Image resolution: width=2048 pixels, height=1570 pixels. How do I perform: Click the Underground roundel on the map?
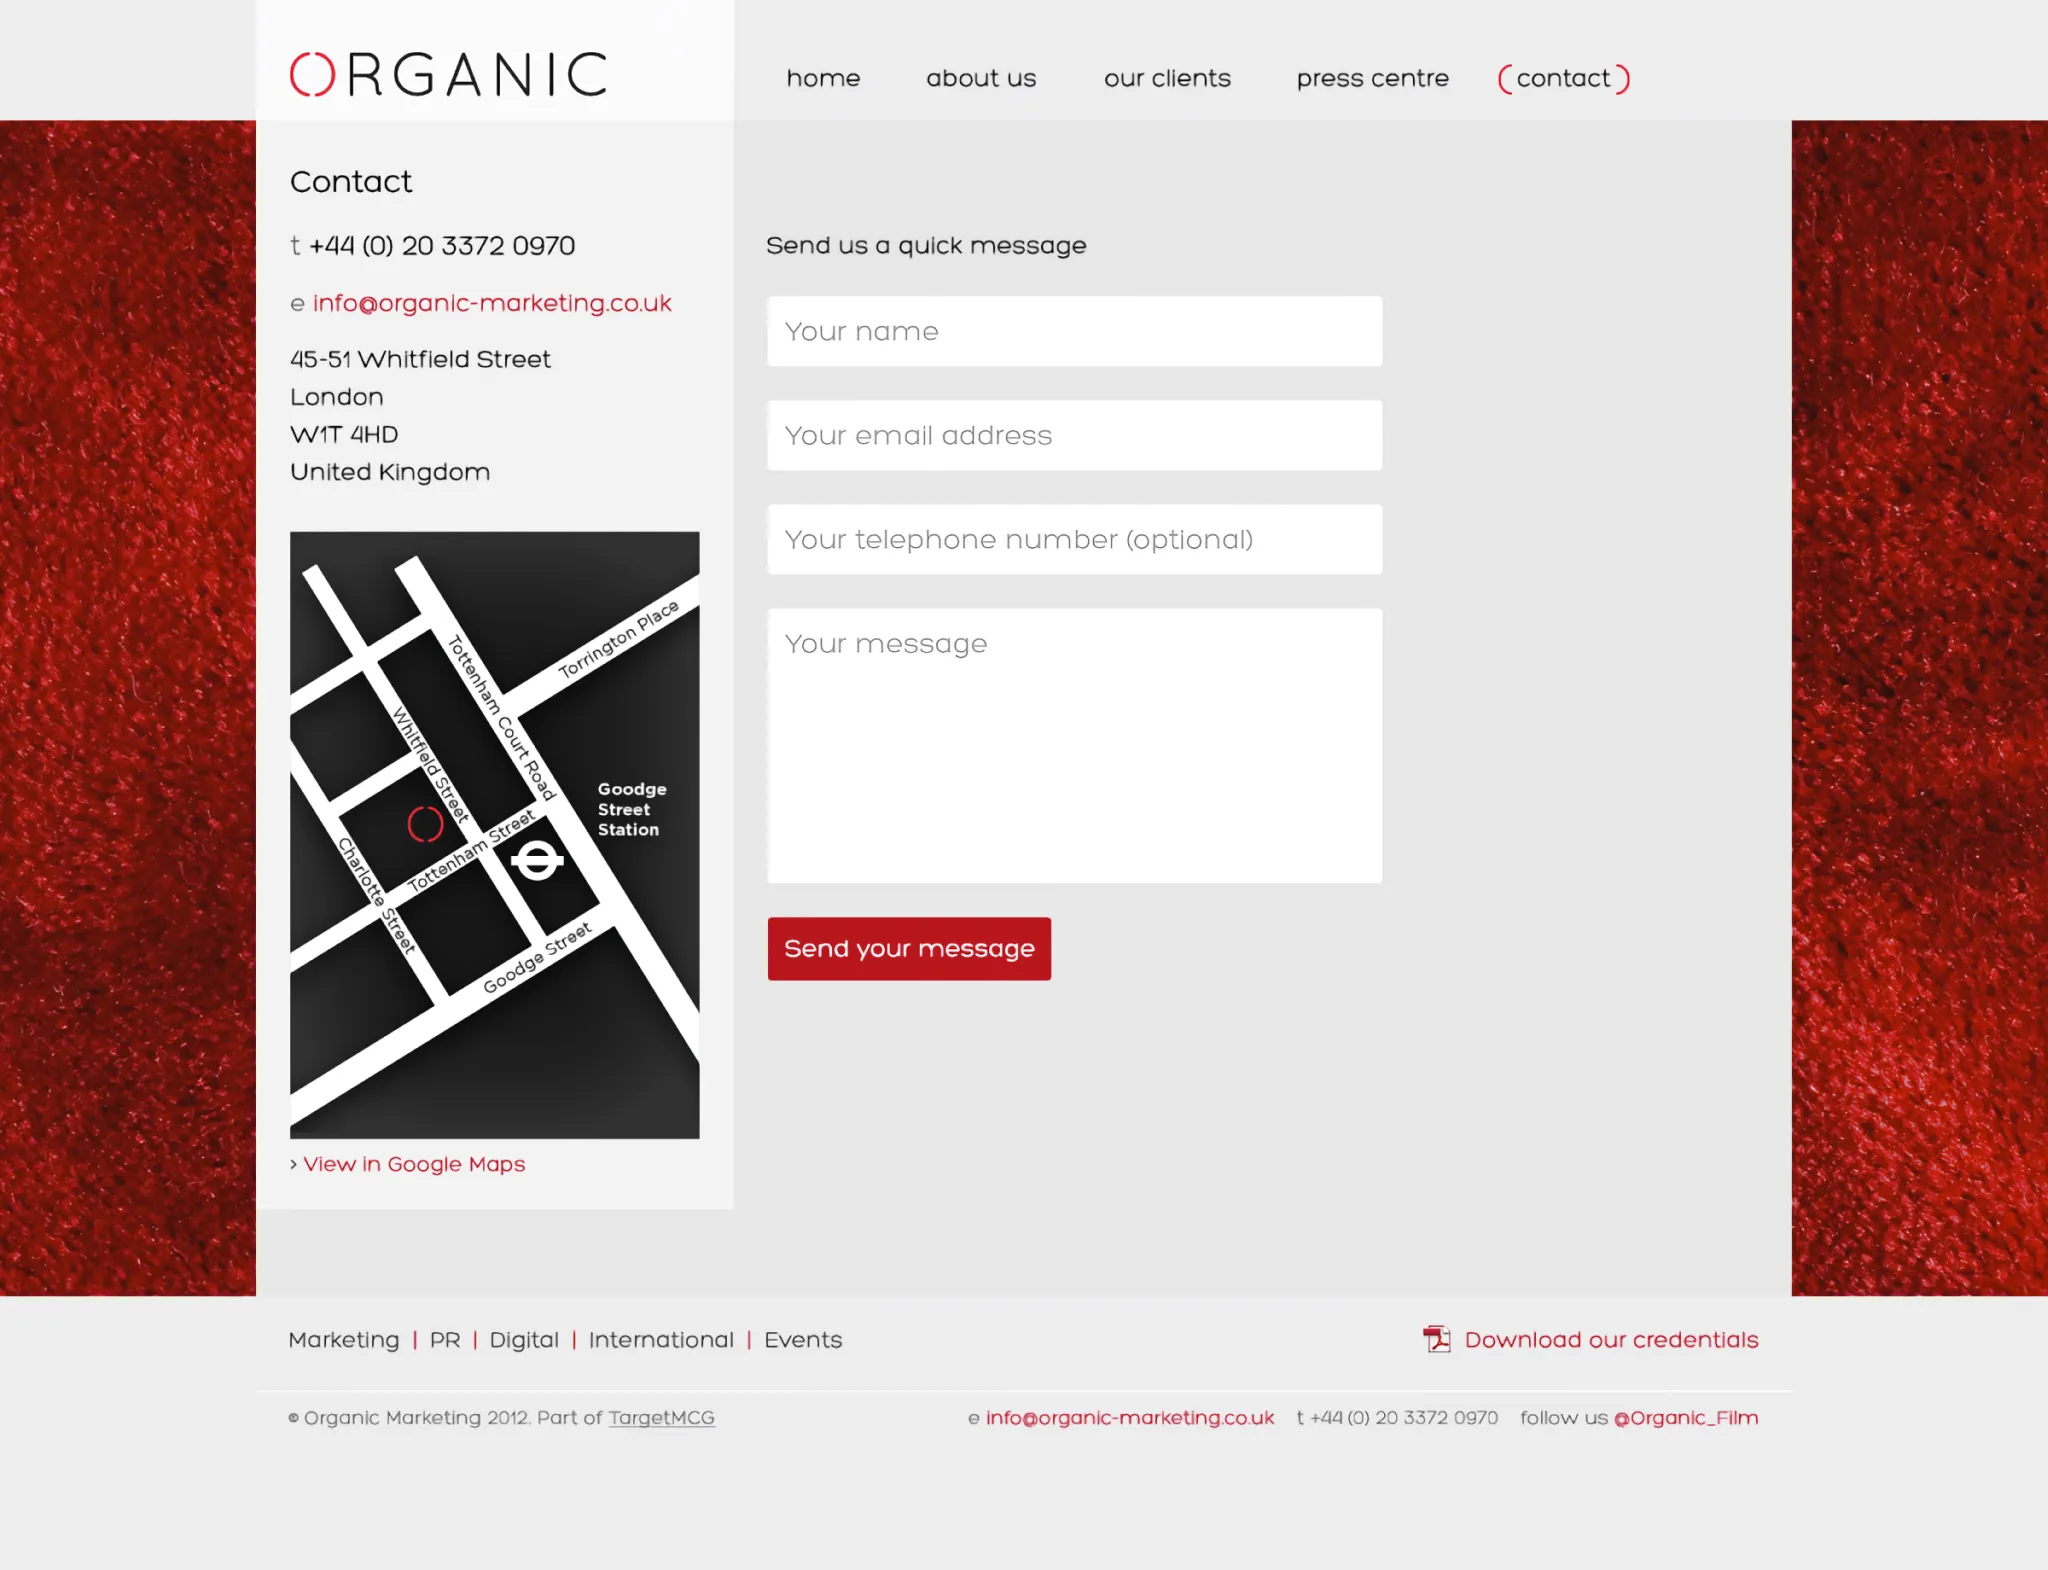[537, 860]
